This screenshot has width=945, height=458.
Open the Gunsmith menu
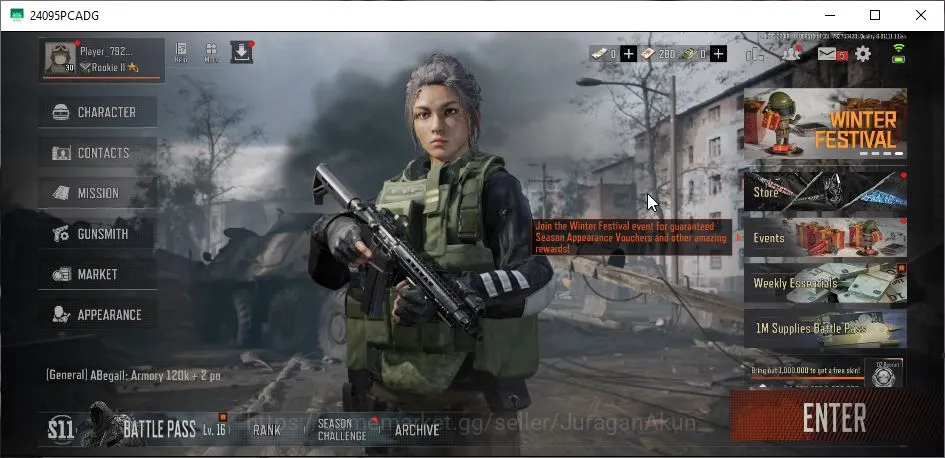tap(98, 234)
